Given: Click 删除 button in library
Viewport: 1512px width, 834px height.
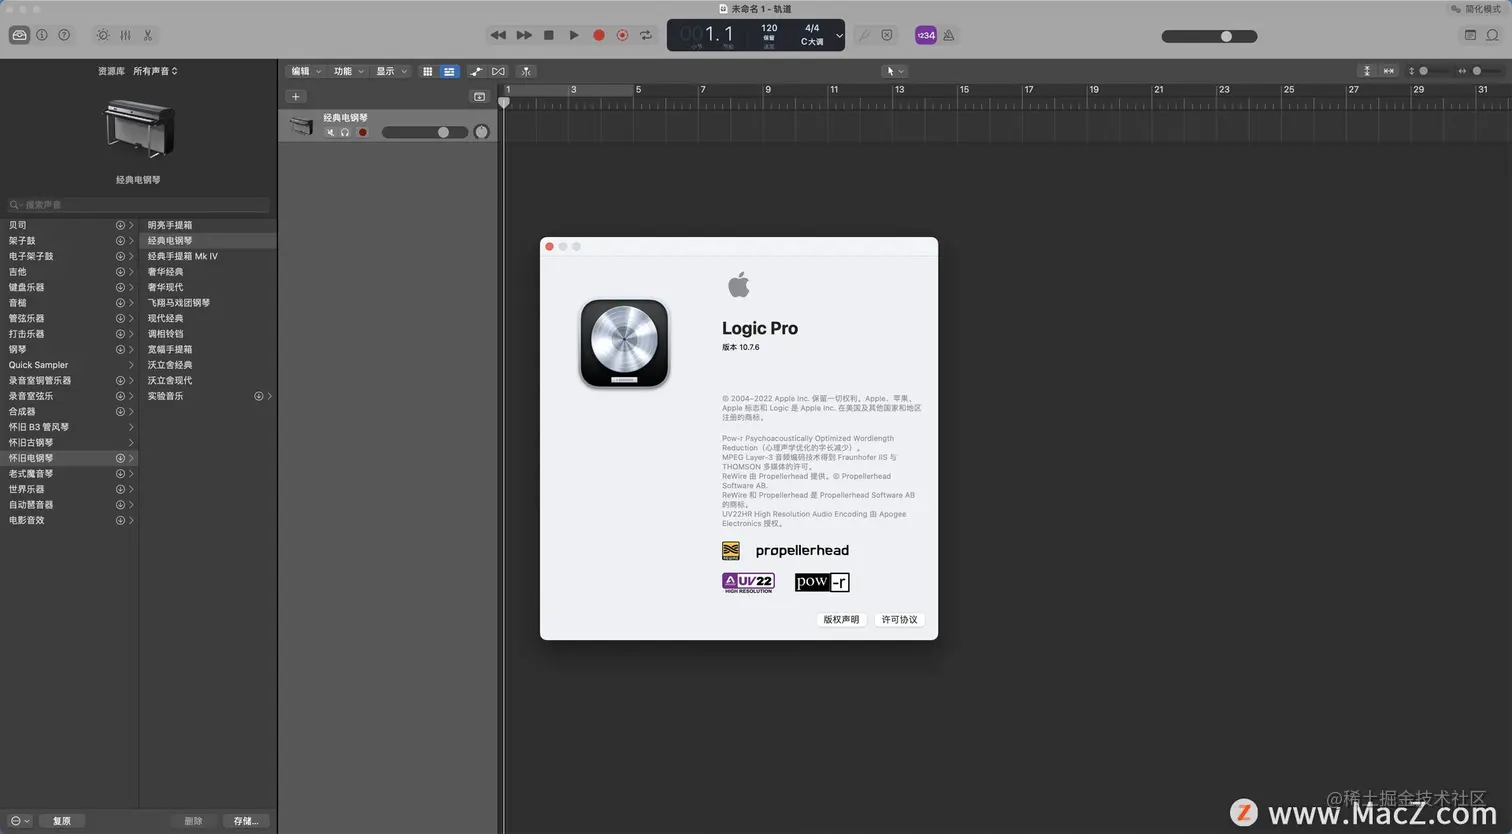Looking at the screenshot, I should click(193, 821).
